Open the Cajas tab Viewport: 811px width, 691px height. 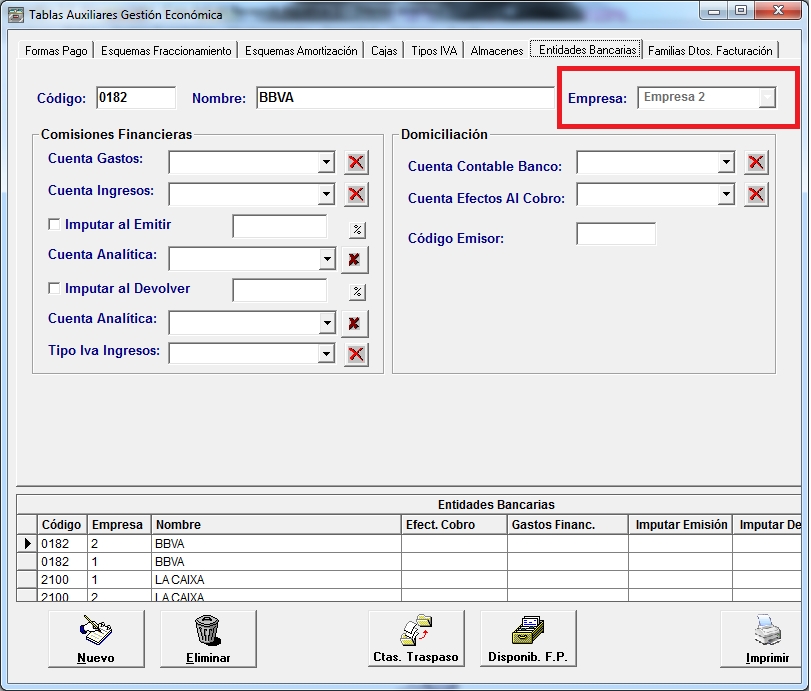coord(384,51)
